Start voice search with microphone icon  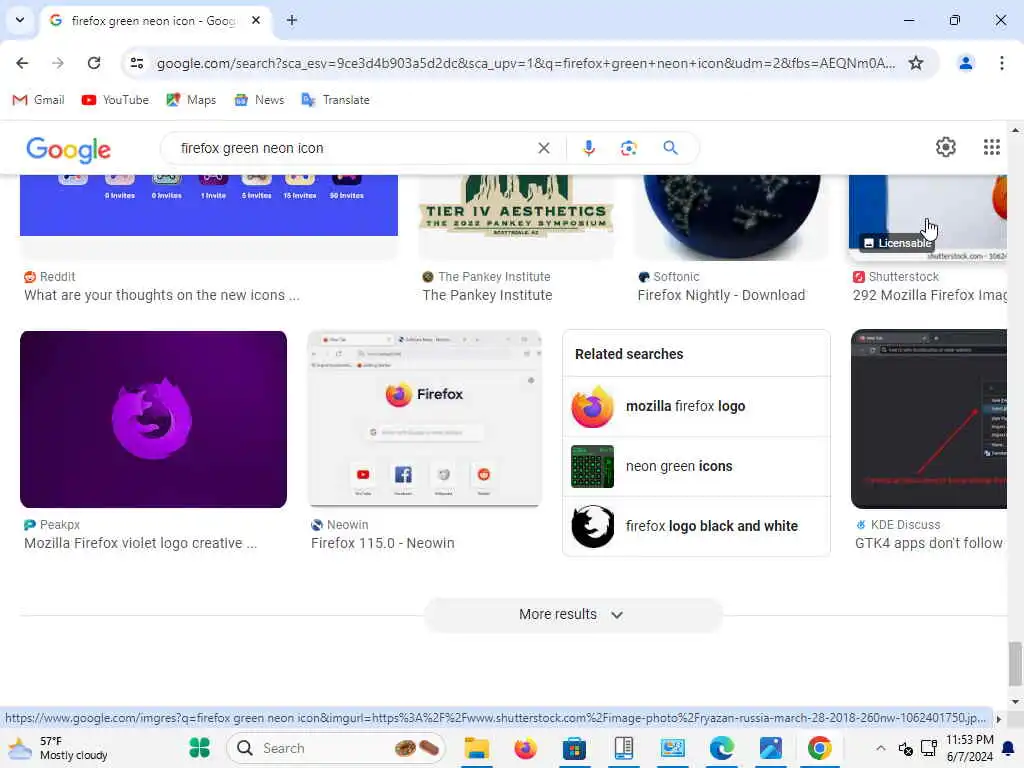(x=588, y=148)
